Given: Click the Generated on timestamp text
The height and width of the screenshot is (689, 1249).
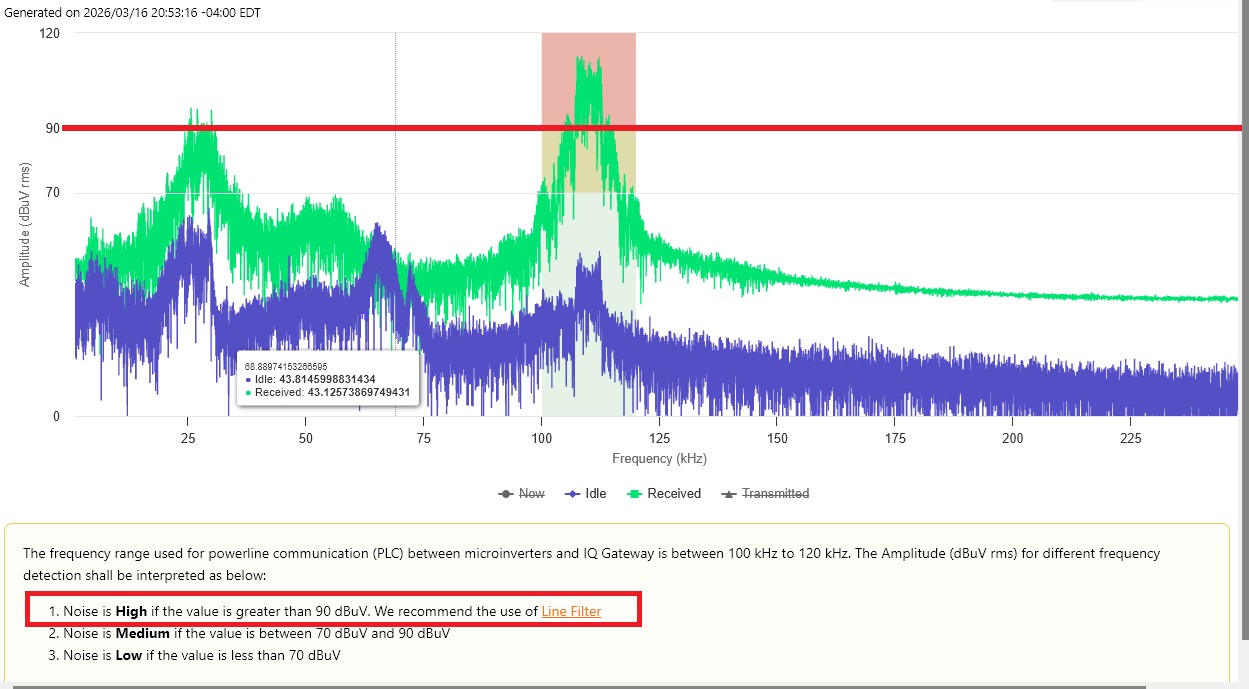Looking at the screenshot, I should tap(133, 13).
